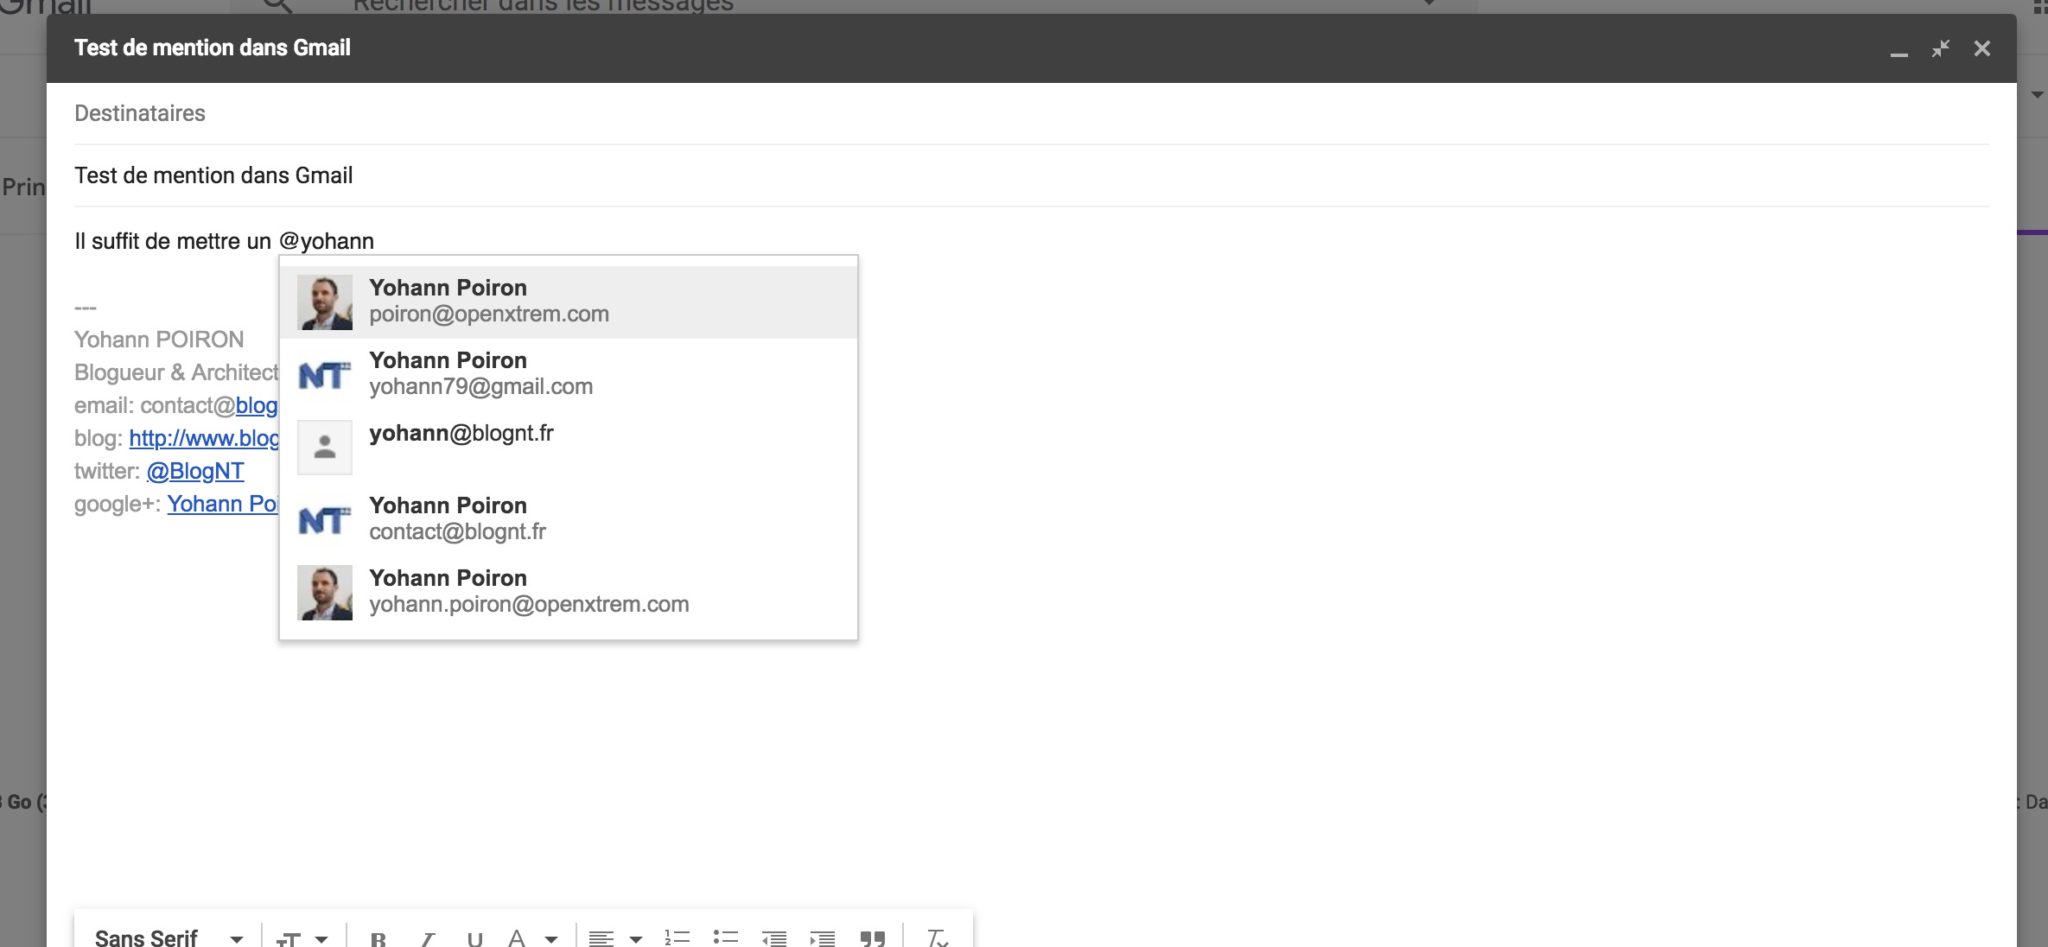Viewport: 2048px width, 947px height.
Task: Apply bold formatting to the text
Action: coord(379,938)
